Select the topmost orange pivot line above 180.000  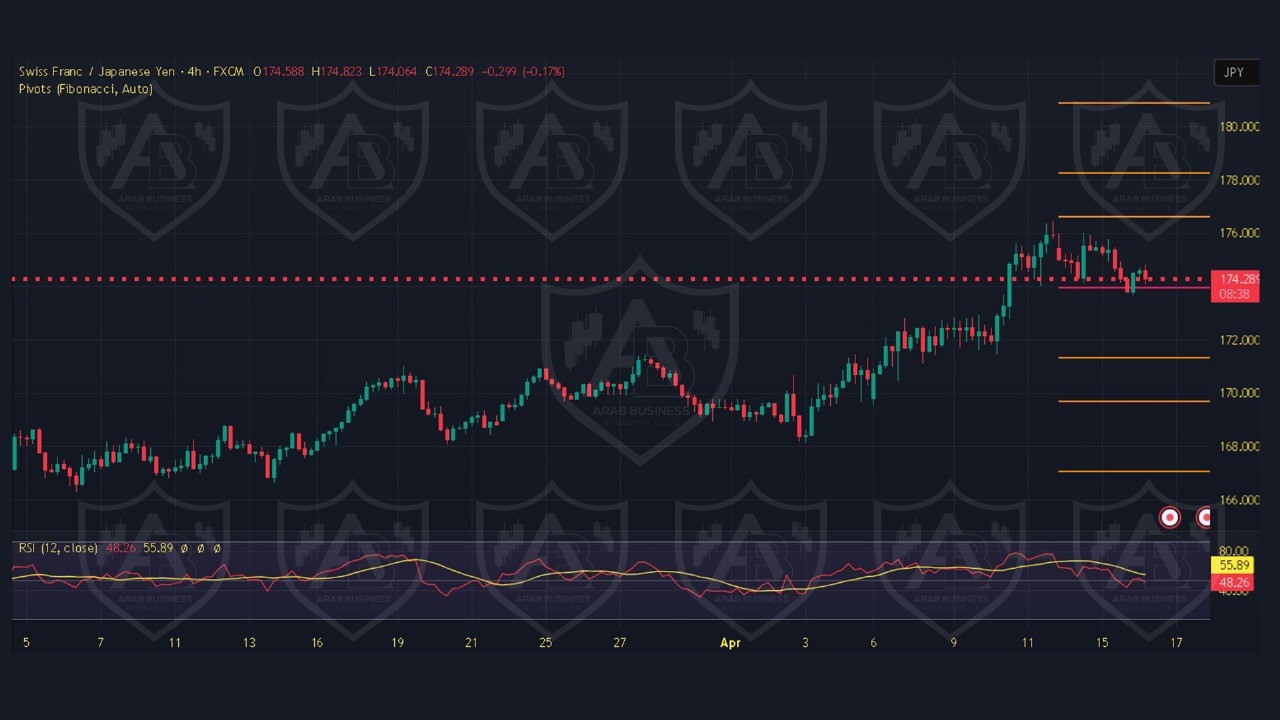[1134, 103]
